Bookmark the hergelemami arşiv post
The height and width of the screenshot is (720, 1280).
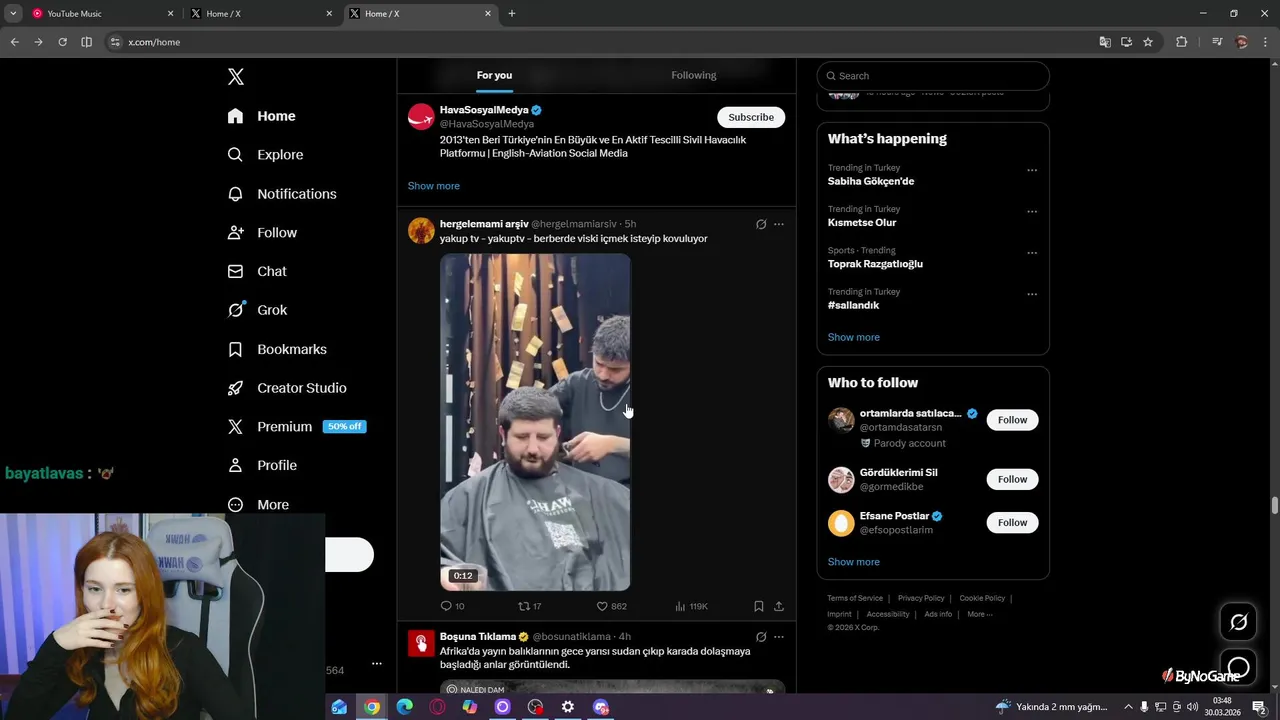pos(759,606)
